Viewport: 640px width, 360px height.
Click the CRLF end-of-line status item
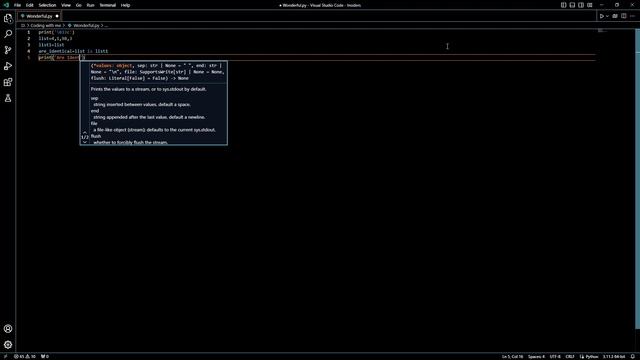coord(570,356)
